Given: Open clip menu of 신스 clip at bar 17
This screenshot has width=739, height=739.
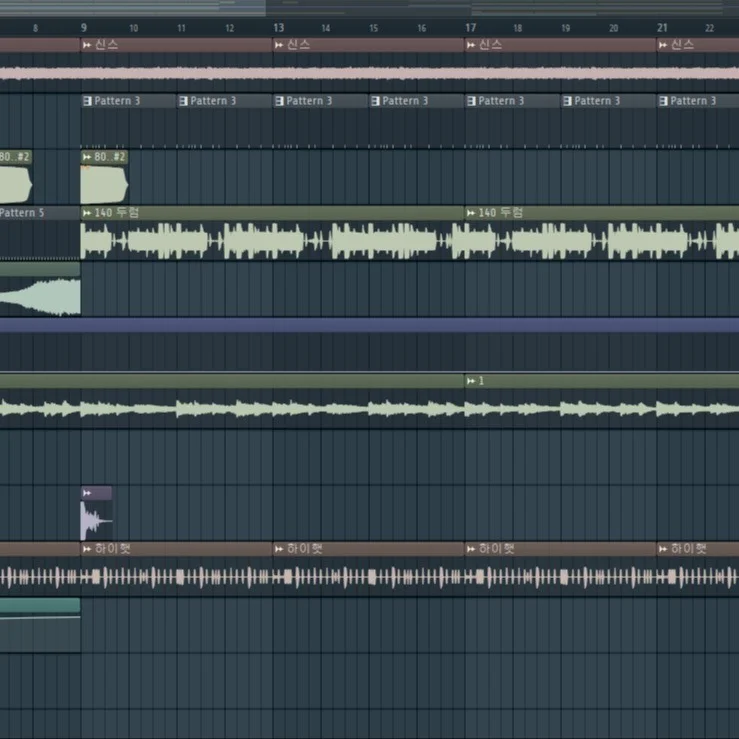Looking at the screenshot, I should (x=471, y=45).
